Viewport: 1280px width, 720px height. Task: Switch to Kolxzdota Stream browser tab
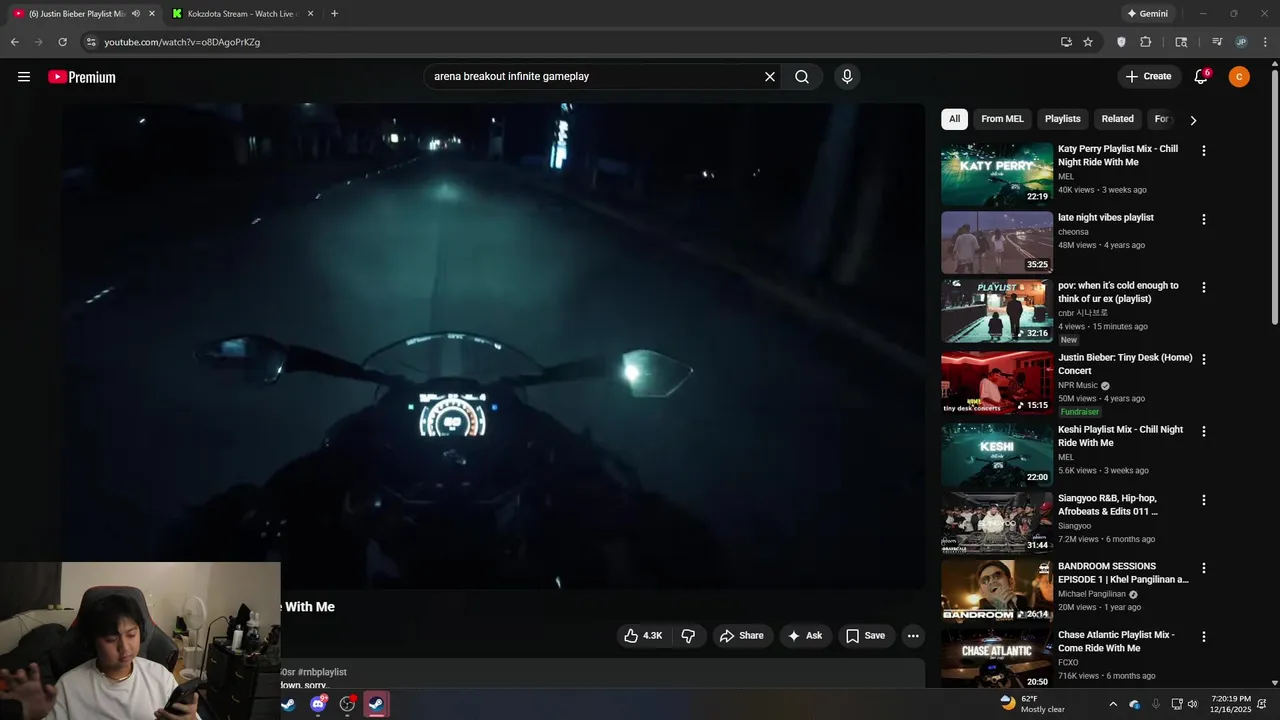[x=241, y=14]
